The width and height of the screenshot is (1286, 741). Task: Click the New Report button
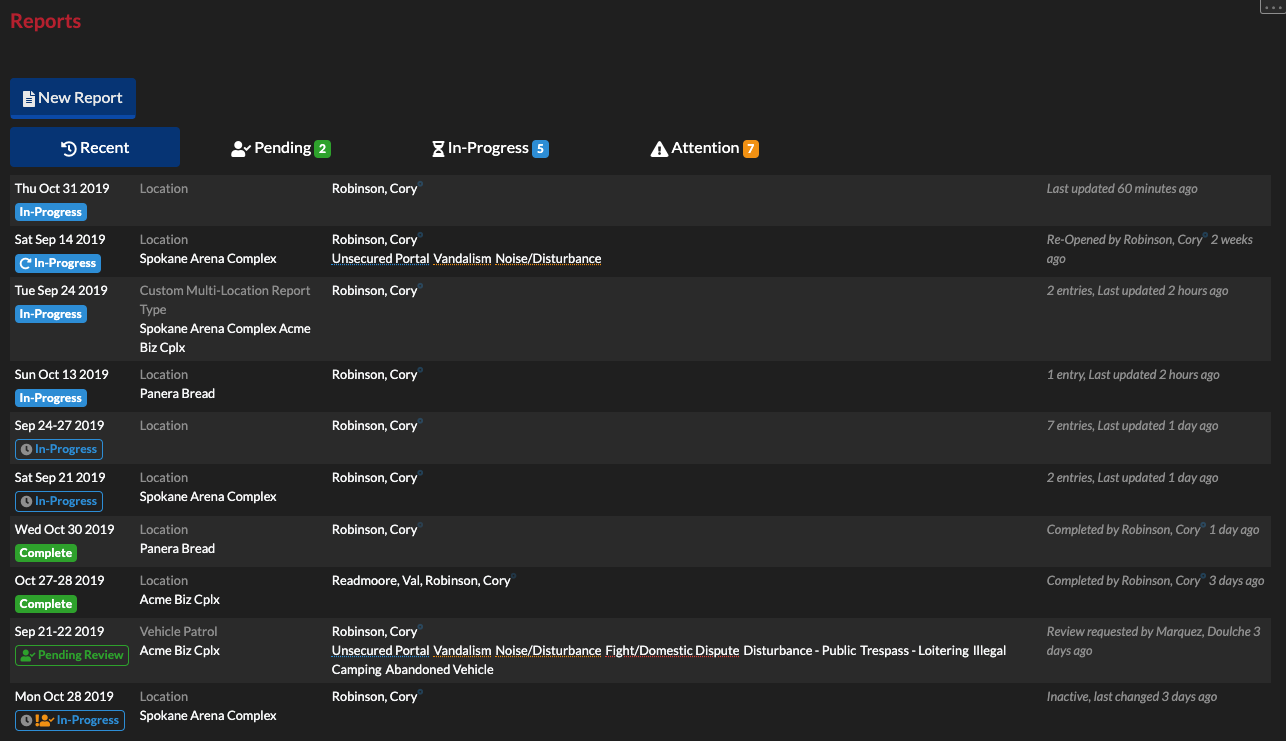click(72, 97)
